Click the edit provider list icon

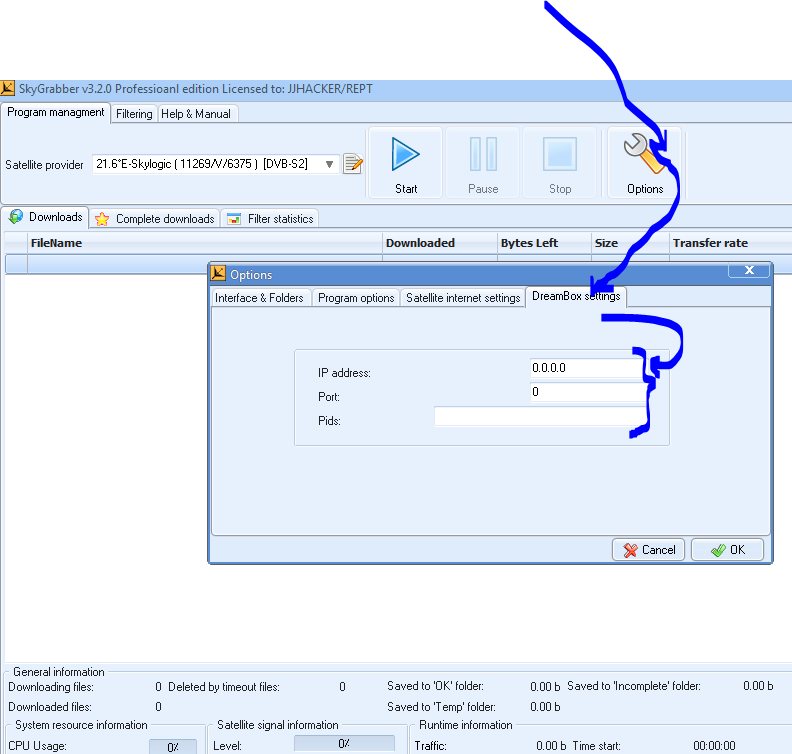tap(353, 164)
